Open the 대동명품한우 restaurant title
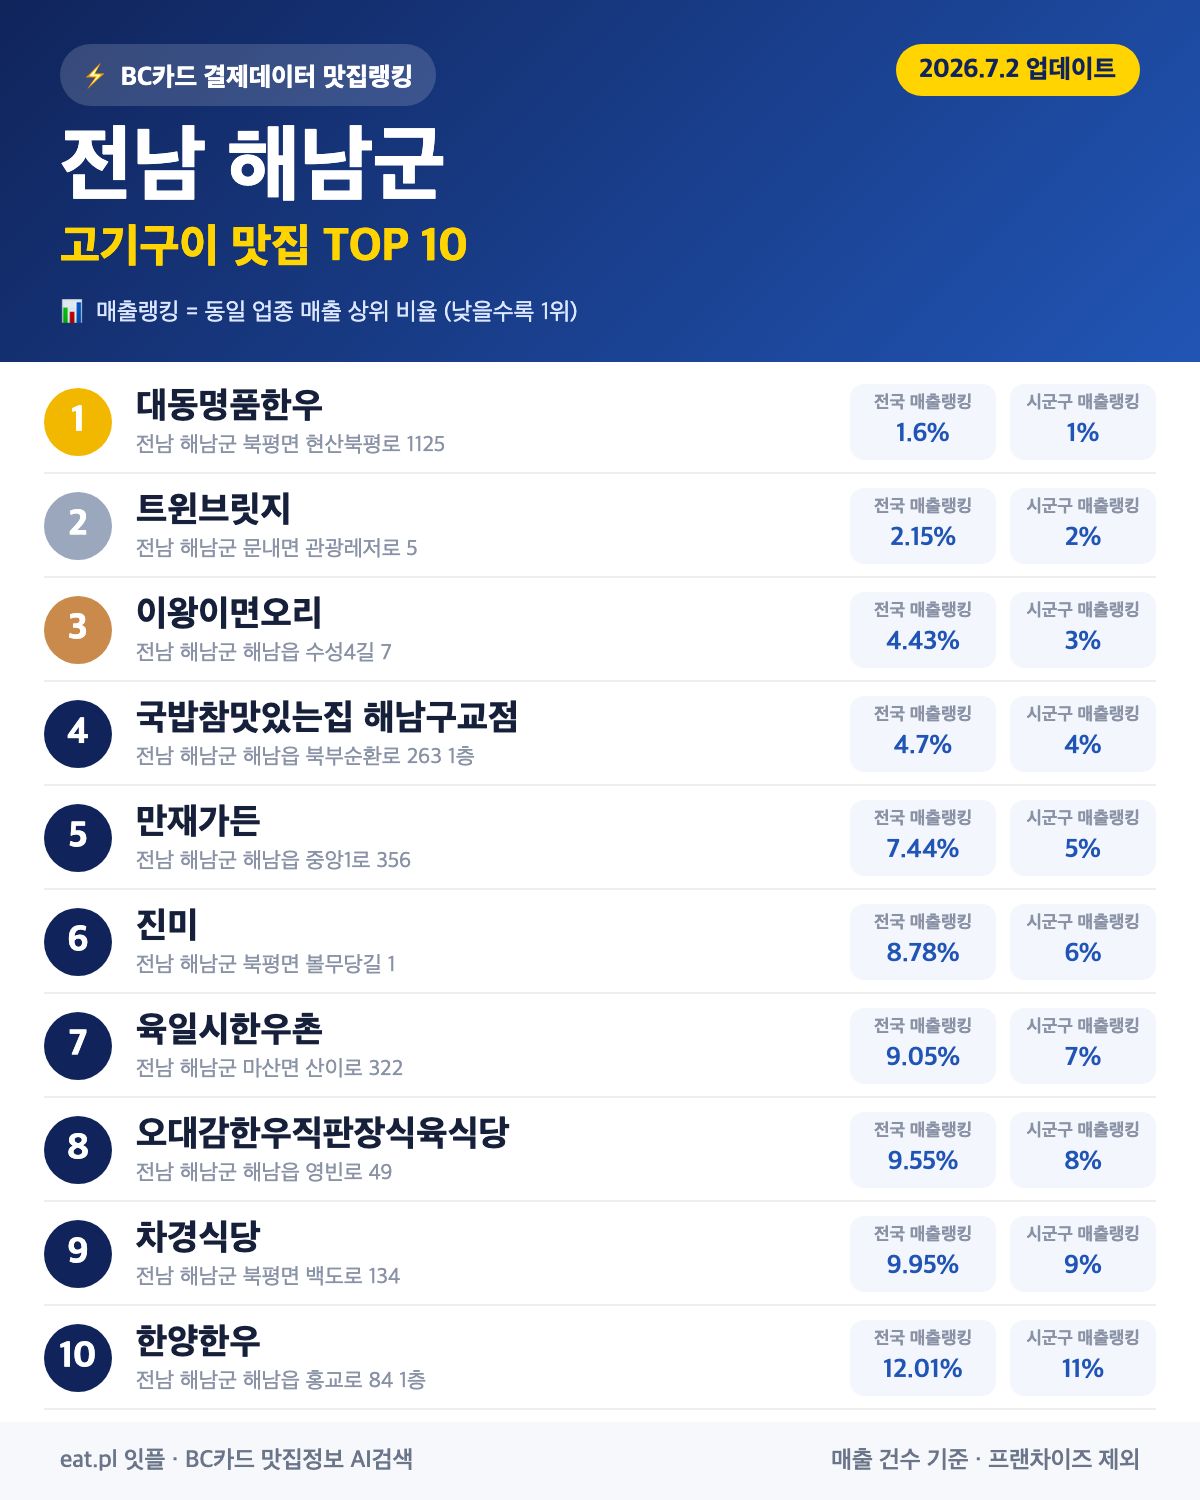Screen dimensions: 1200x1500 click(x=229, y=405)
